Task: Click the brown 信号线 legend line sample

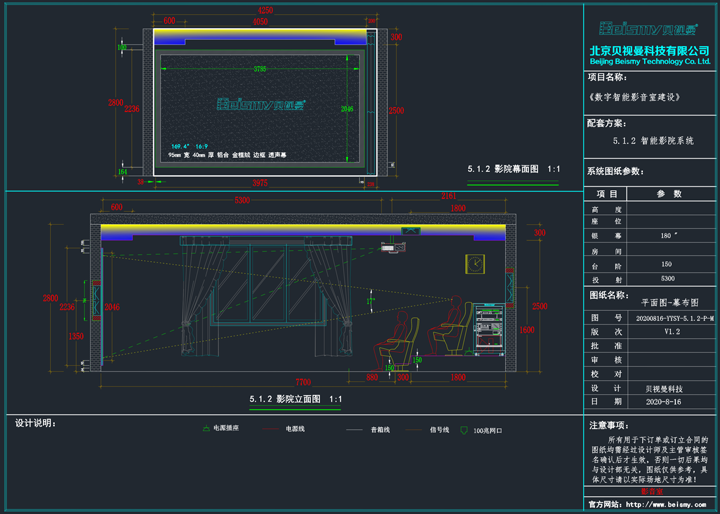Action: click(414, 430)
